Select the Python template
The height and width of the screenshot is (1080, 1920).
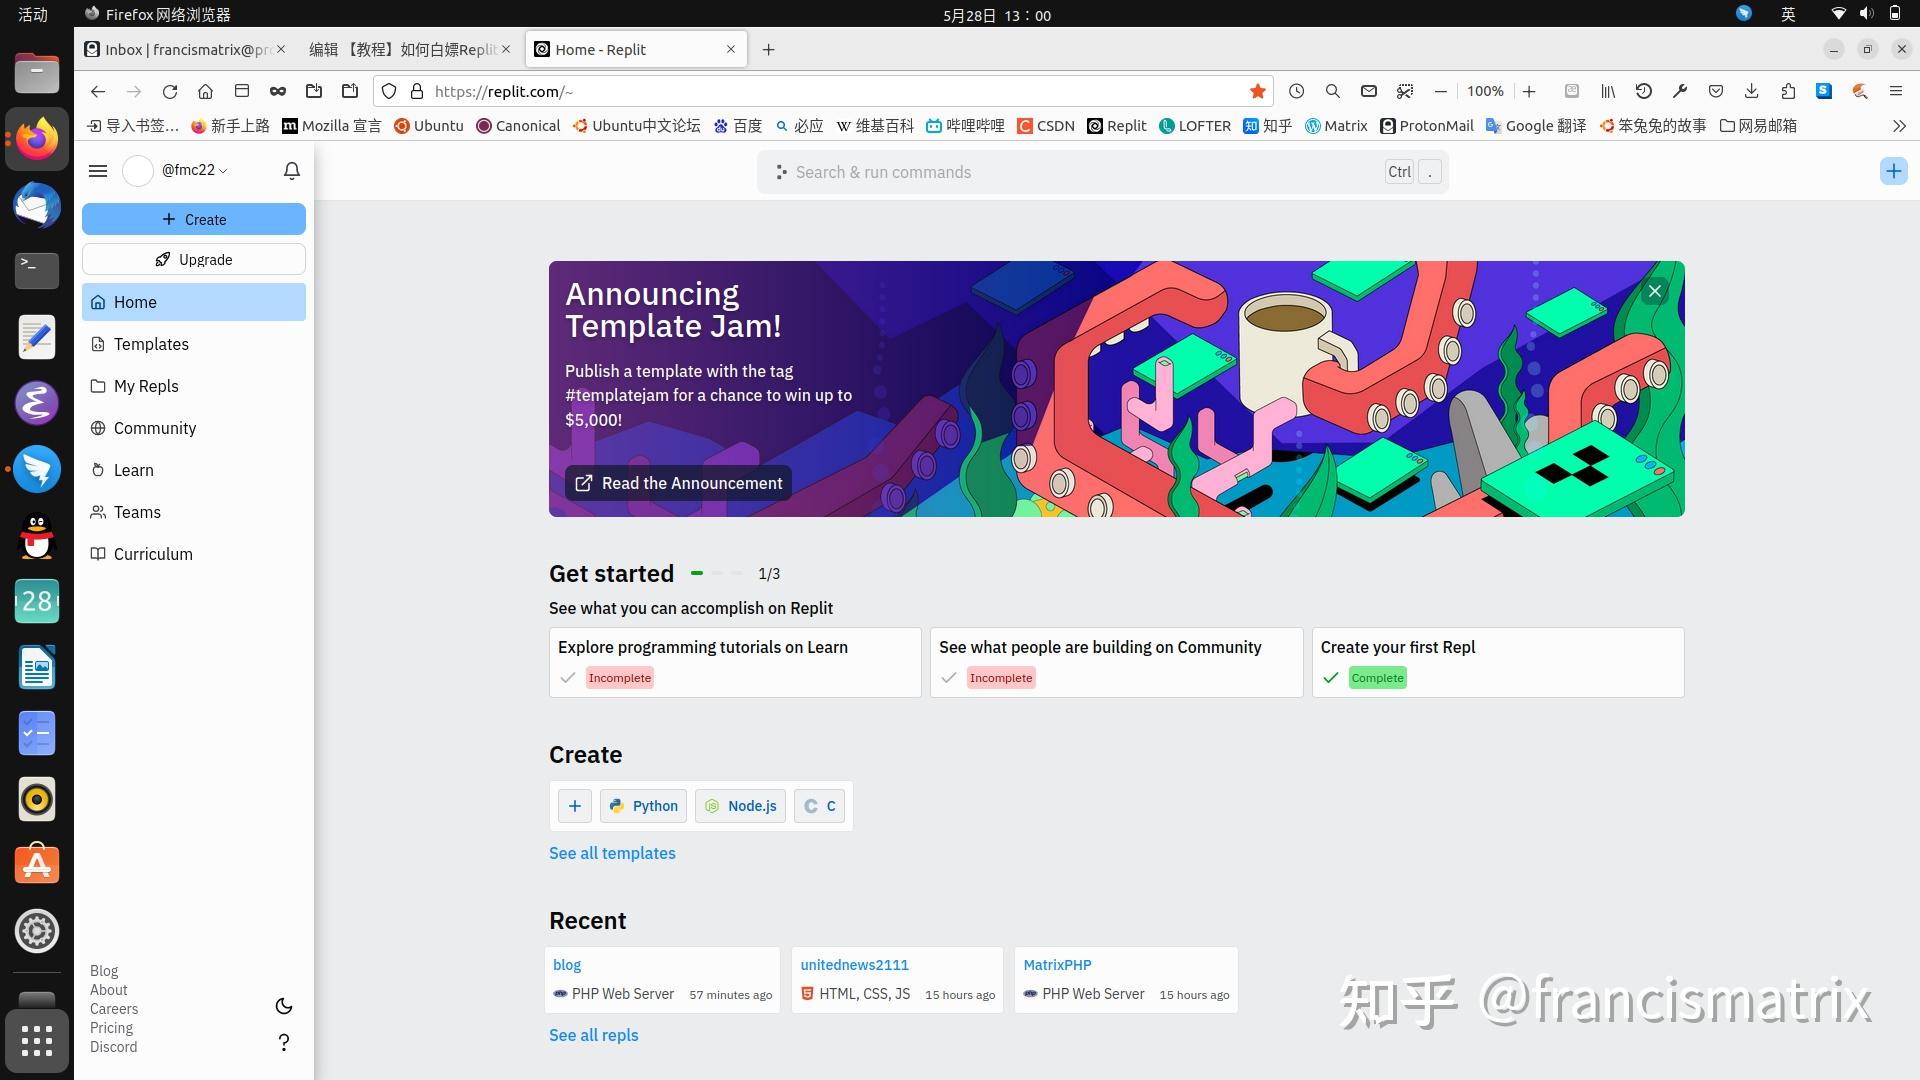(643, 806)
